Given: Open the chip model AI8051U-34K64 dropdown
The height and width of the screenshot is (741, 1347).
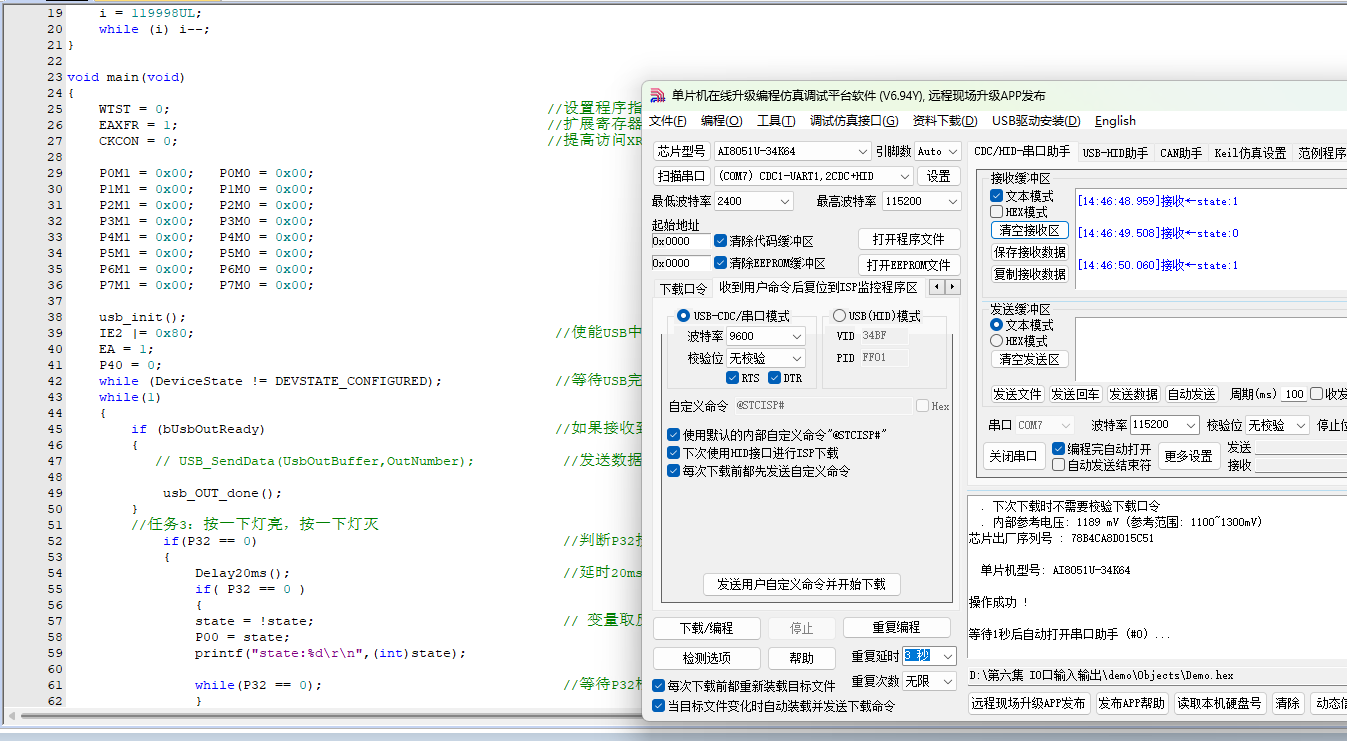Looking at the screenshot, I should pos(792,151).
